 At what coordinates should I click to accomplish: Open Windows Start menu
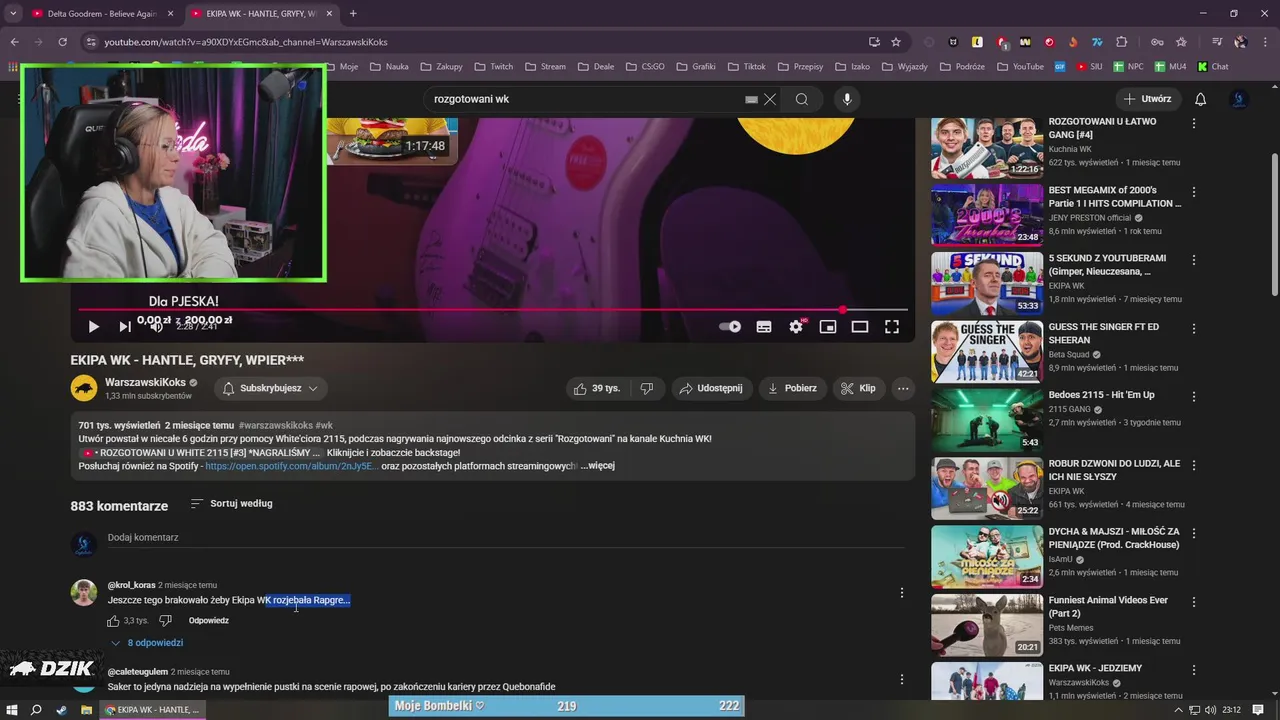pyautogui.click(x=12, y=710)
